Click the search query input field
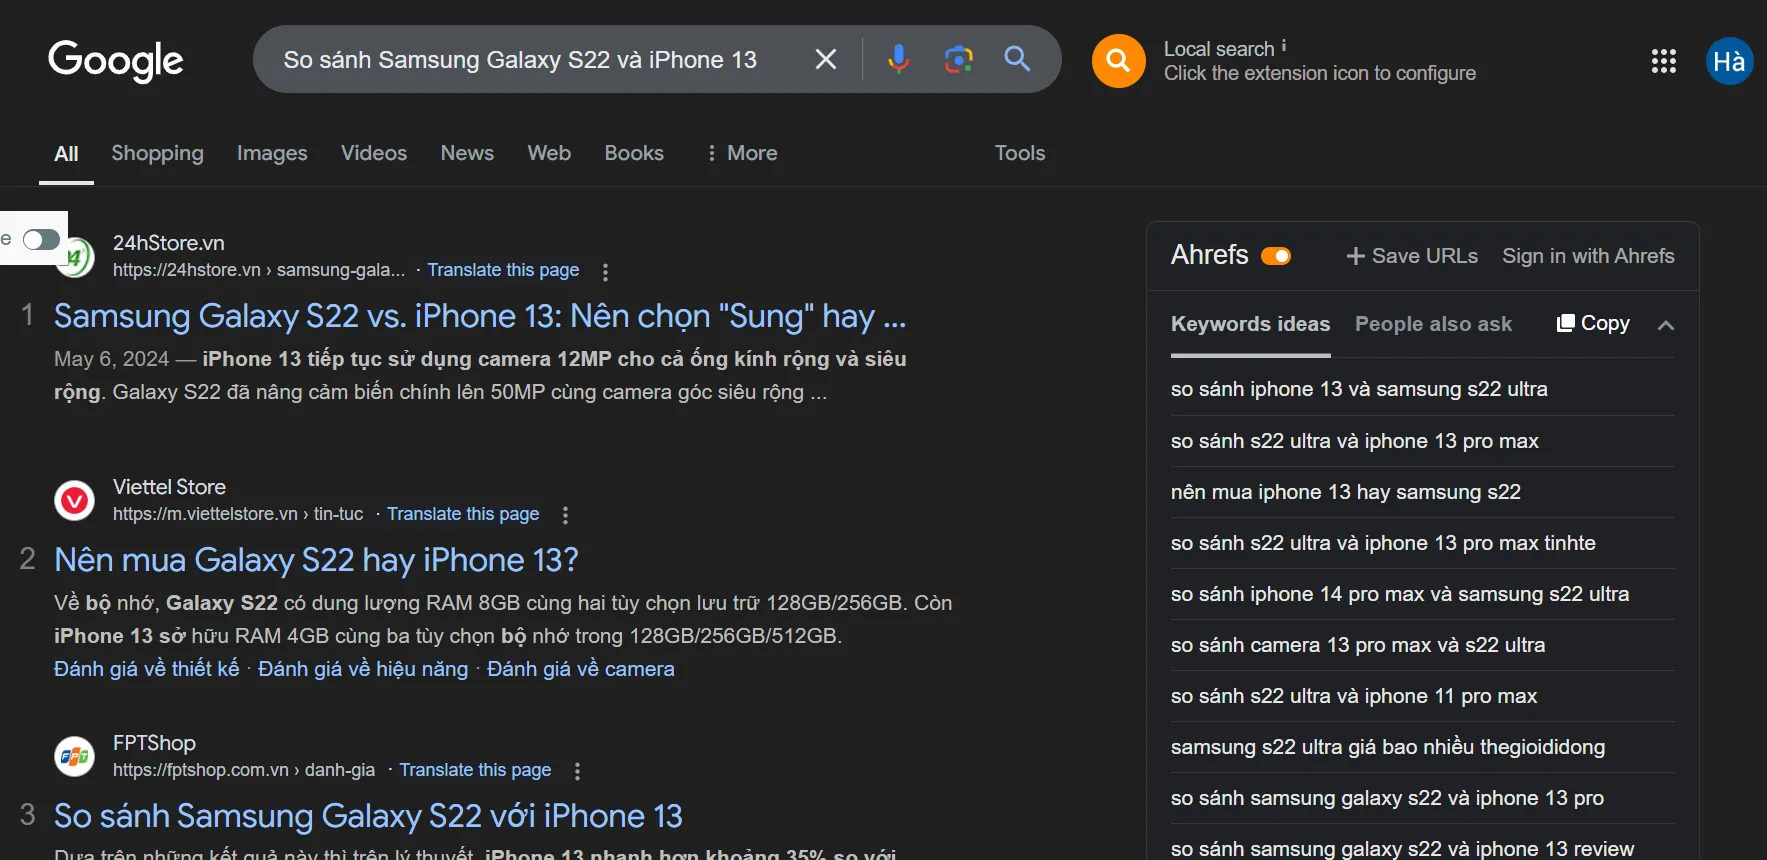1767x860 pixels. point(520,59)
